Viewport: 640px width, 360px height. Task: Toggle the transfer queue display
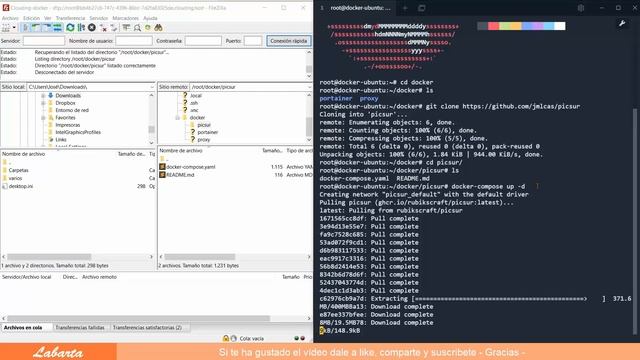[x=58, y=28]
